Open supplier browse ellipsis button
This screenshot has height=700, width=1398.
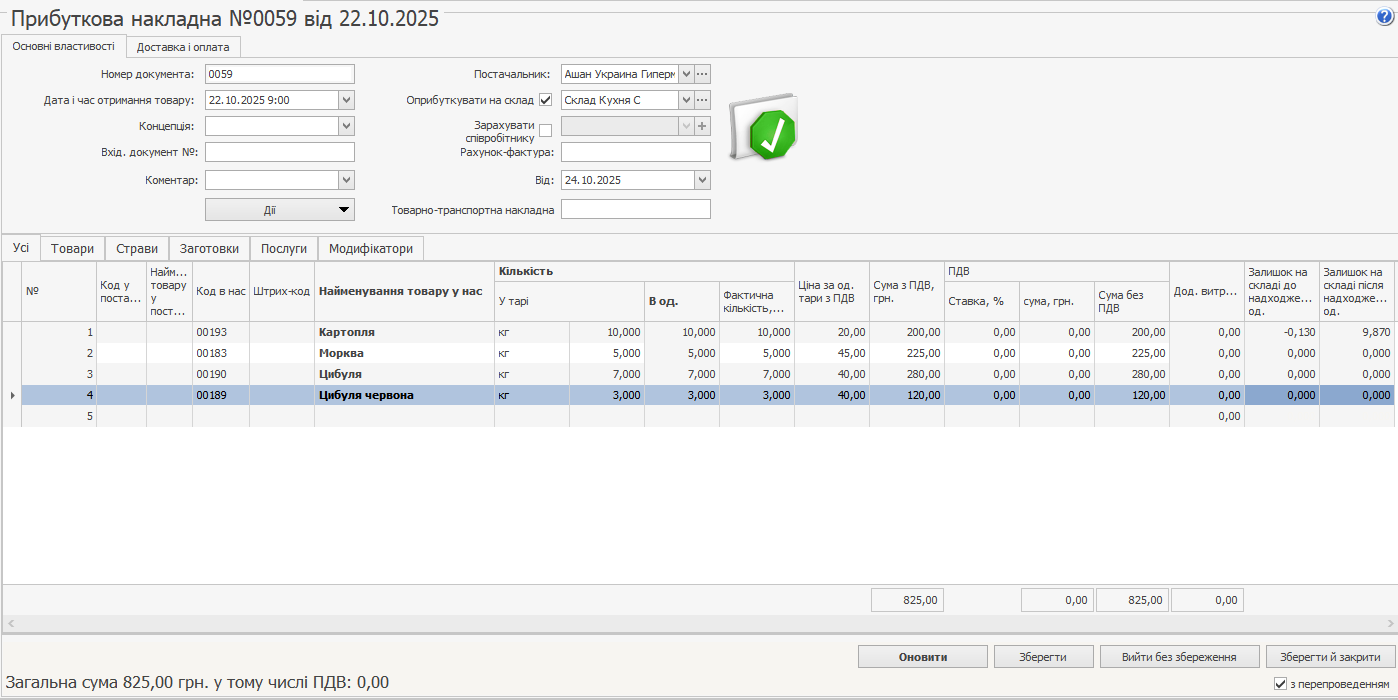(702, 74)
